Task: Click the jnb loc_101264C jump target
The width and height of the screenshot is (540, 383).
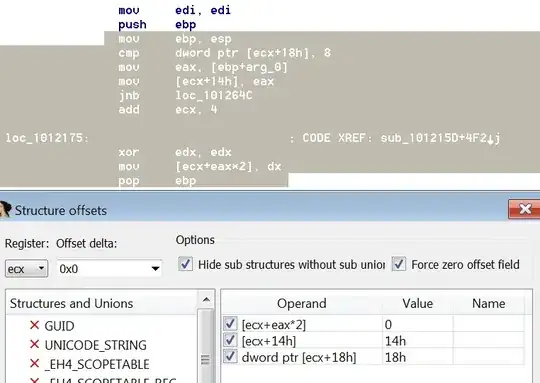Action: coord(214,95)
